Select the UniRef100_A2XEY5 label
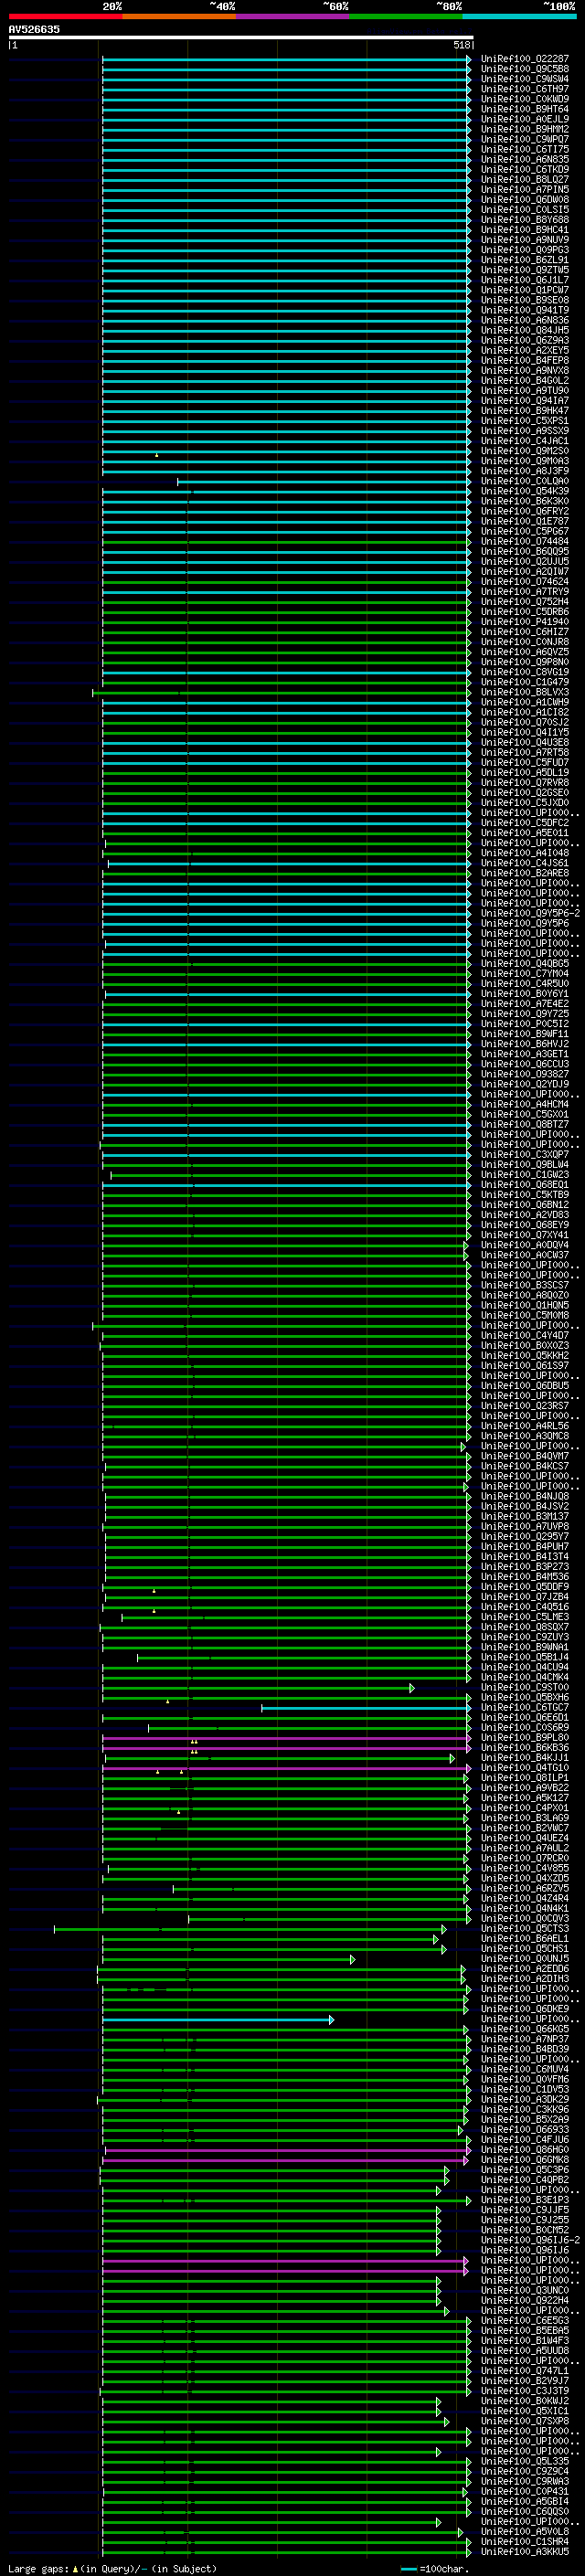The height and width of the screenshot is (2576, 585). pos(524,351)
